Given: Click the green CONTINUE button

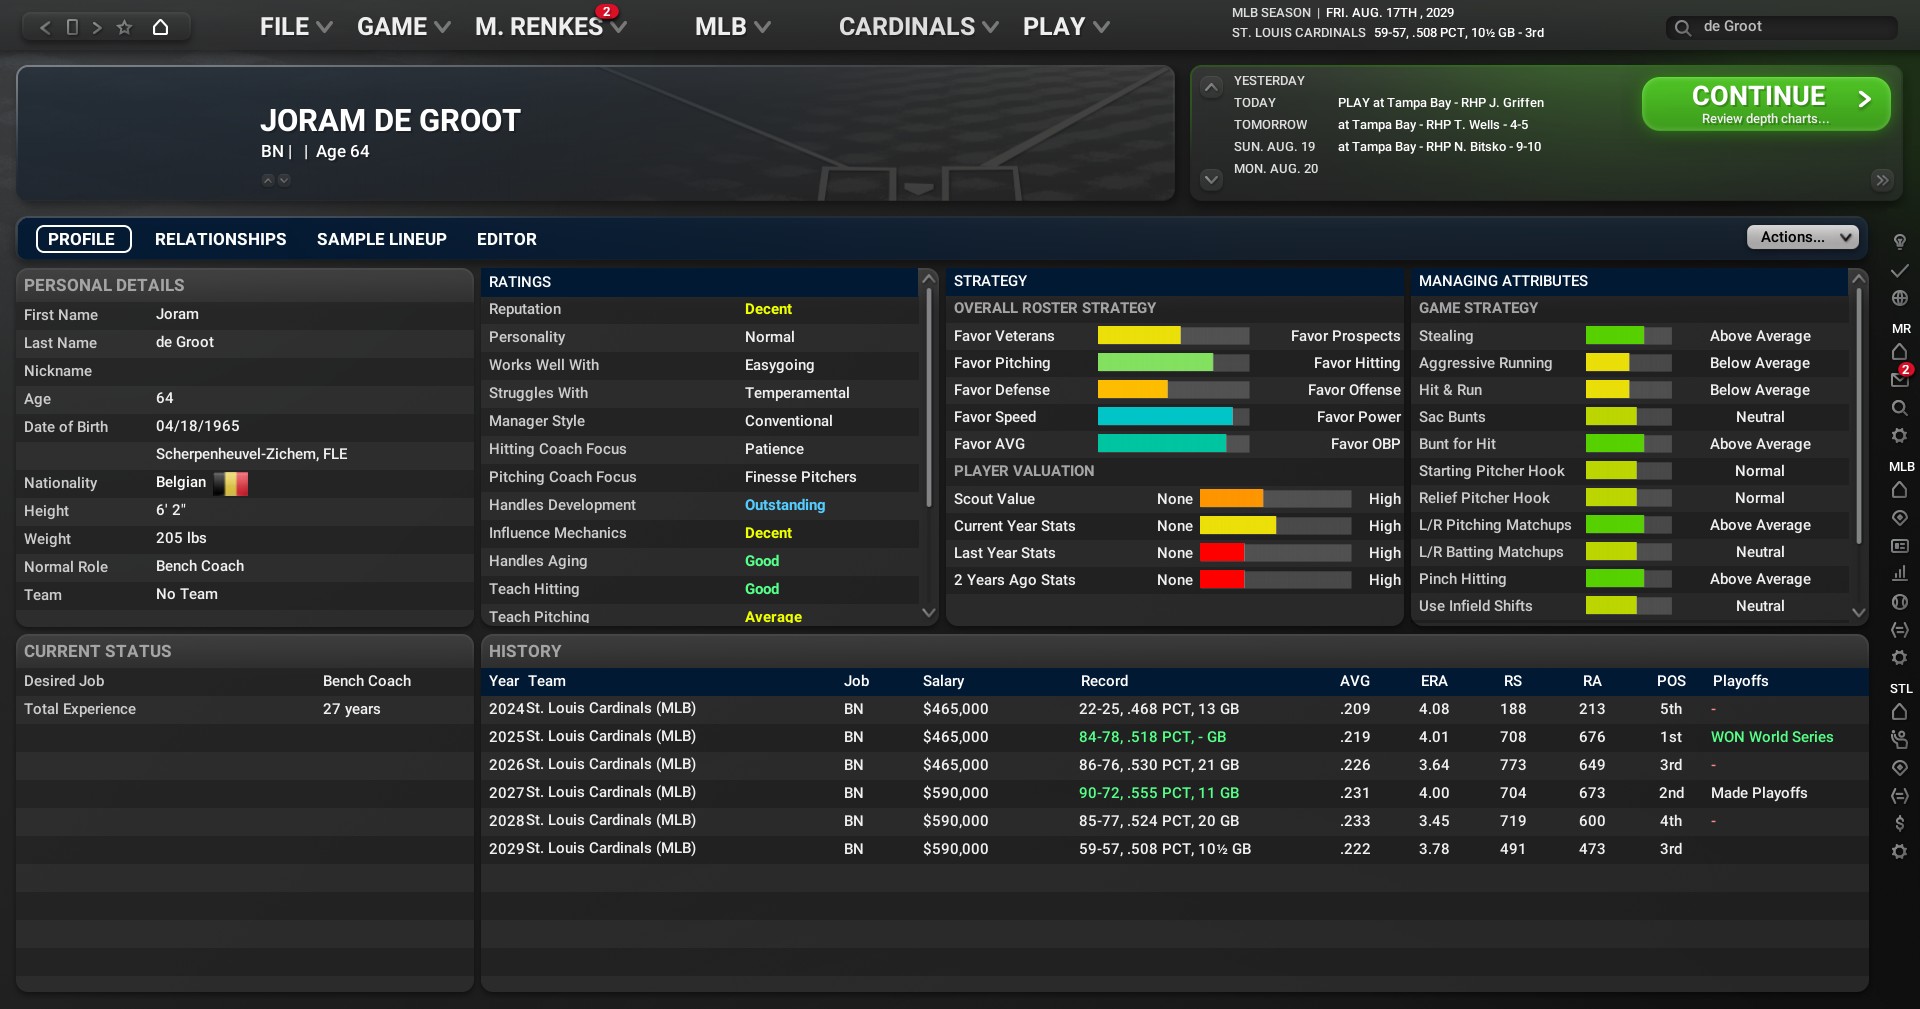Looking at the screenshot, I should click(x=1766, y=104).
